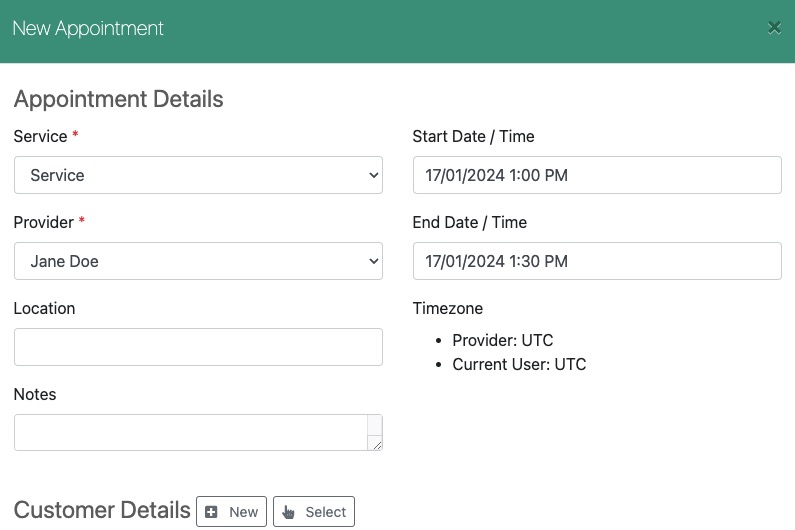This screenshot has height=530, width=795.
Task: Open the Provider dropdown showing Jane Doe
Action: click(198, 261)
